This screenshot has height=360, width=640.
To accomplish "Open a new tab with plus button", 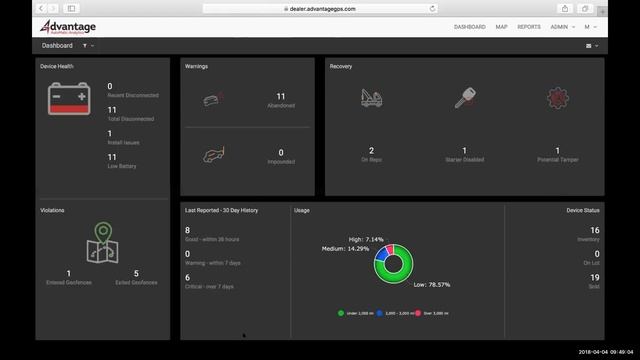I will (x=602, y=11).
